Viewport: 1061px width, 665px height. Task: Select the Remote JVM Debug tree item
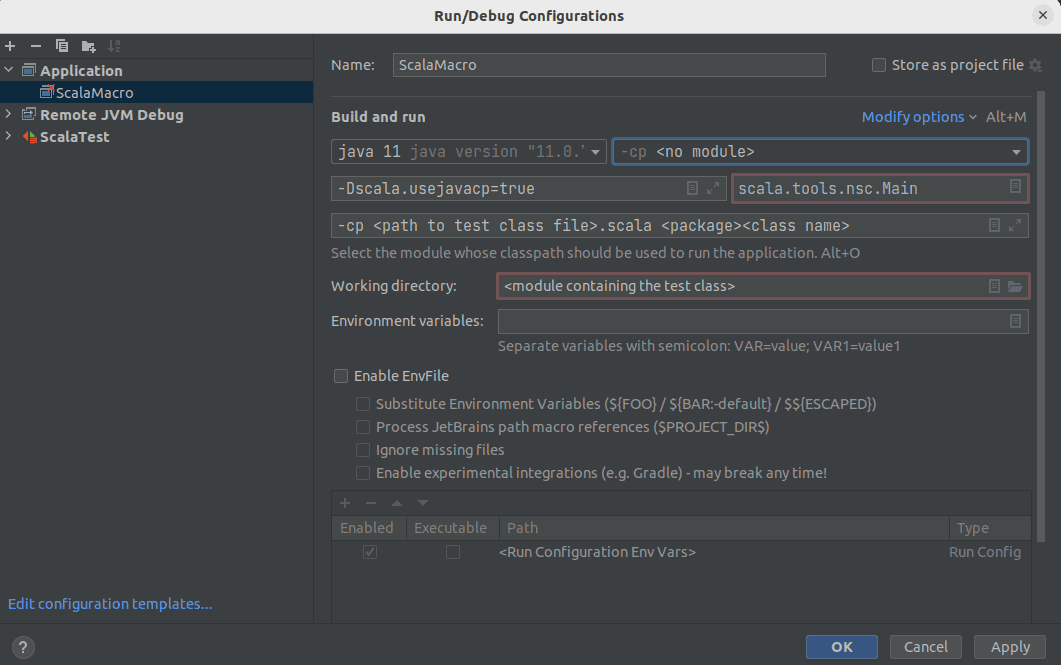point(112,115)
